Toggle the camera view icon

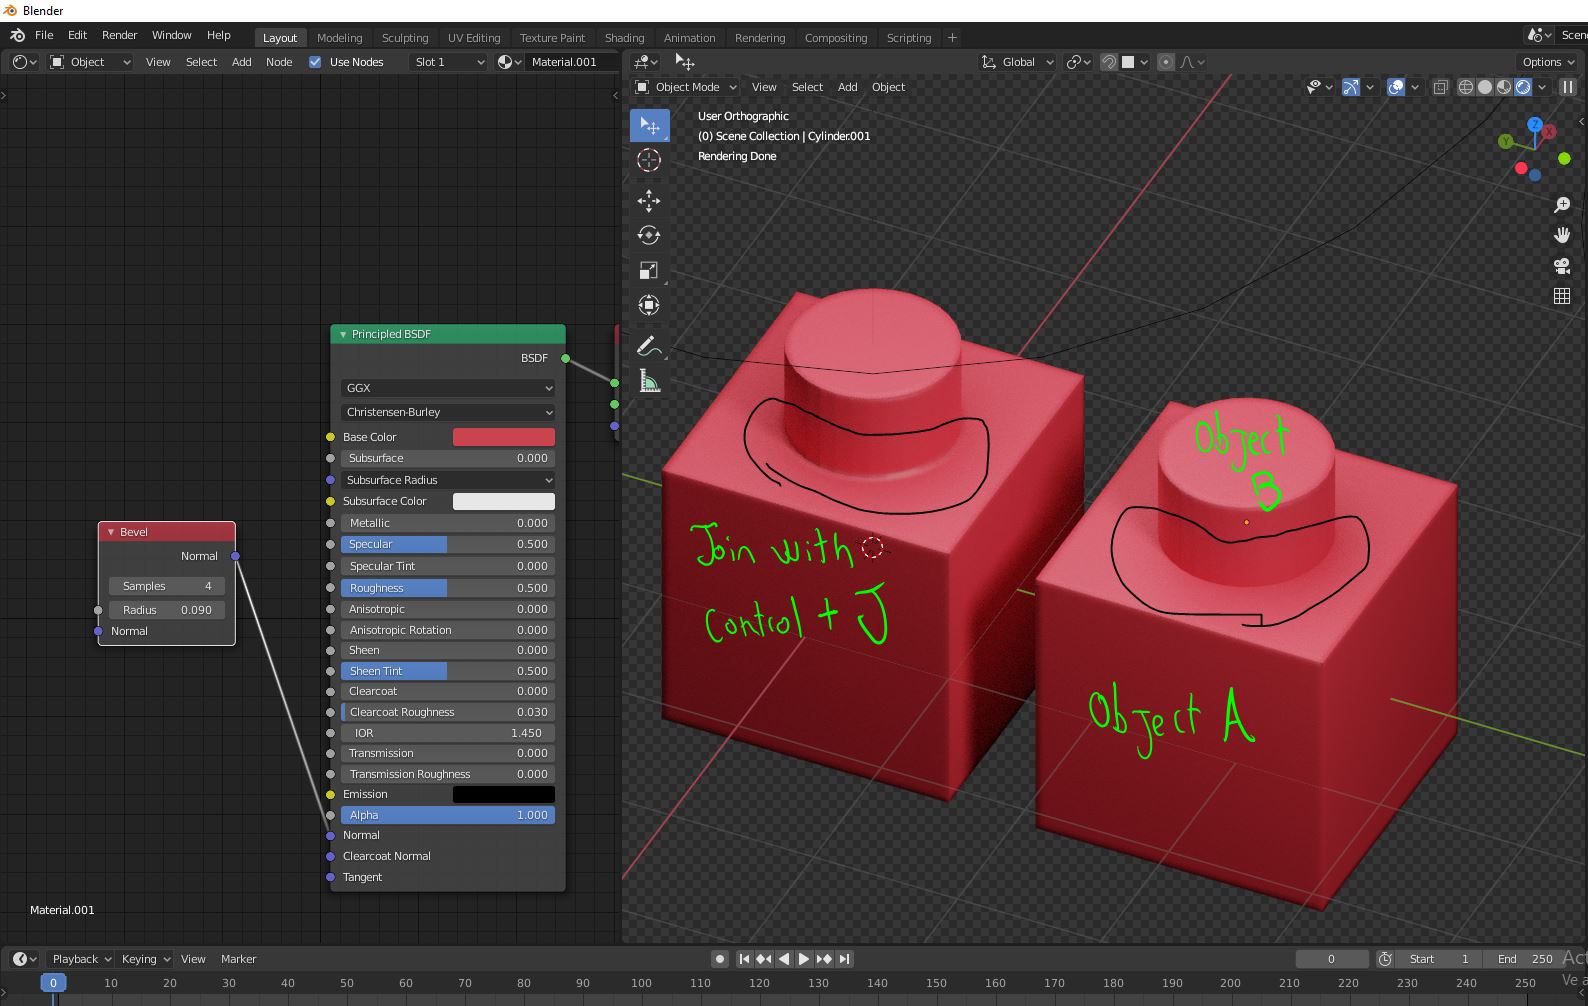click(x=1562, y=266)
